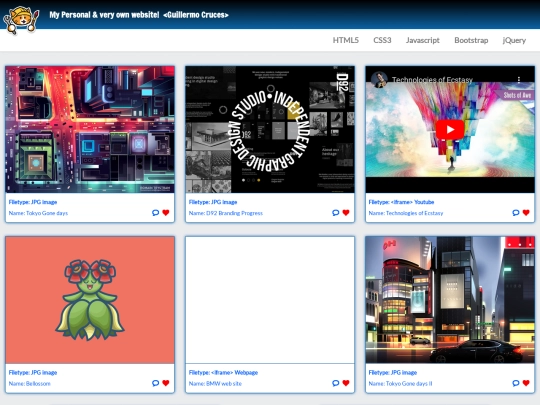Click comment bubble on the Bellossom card

coord(155,383)
